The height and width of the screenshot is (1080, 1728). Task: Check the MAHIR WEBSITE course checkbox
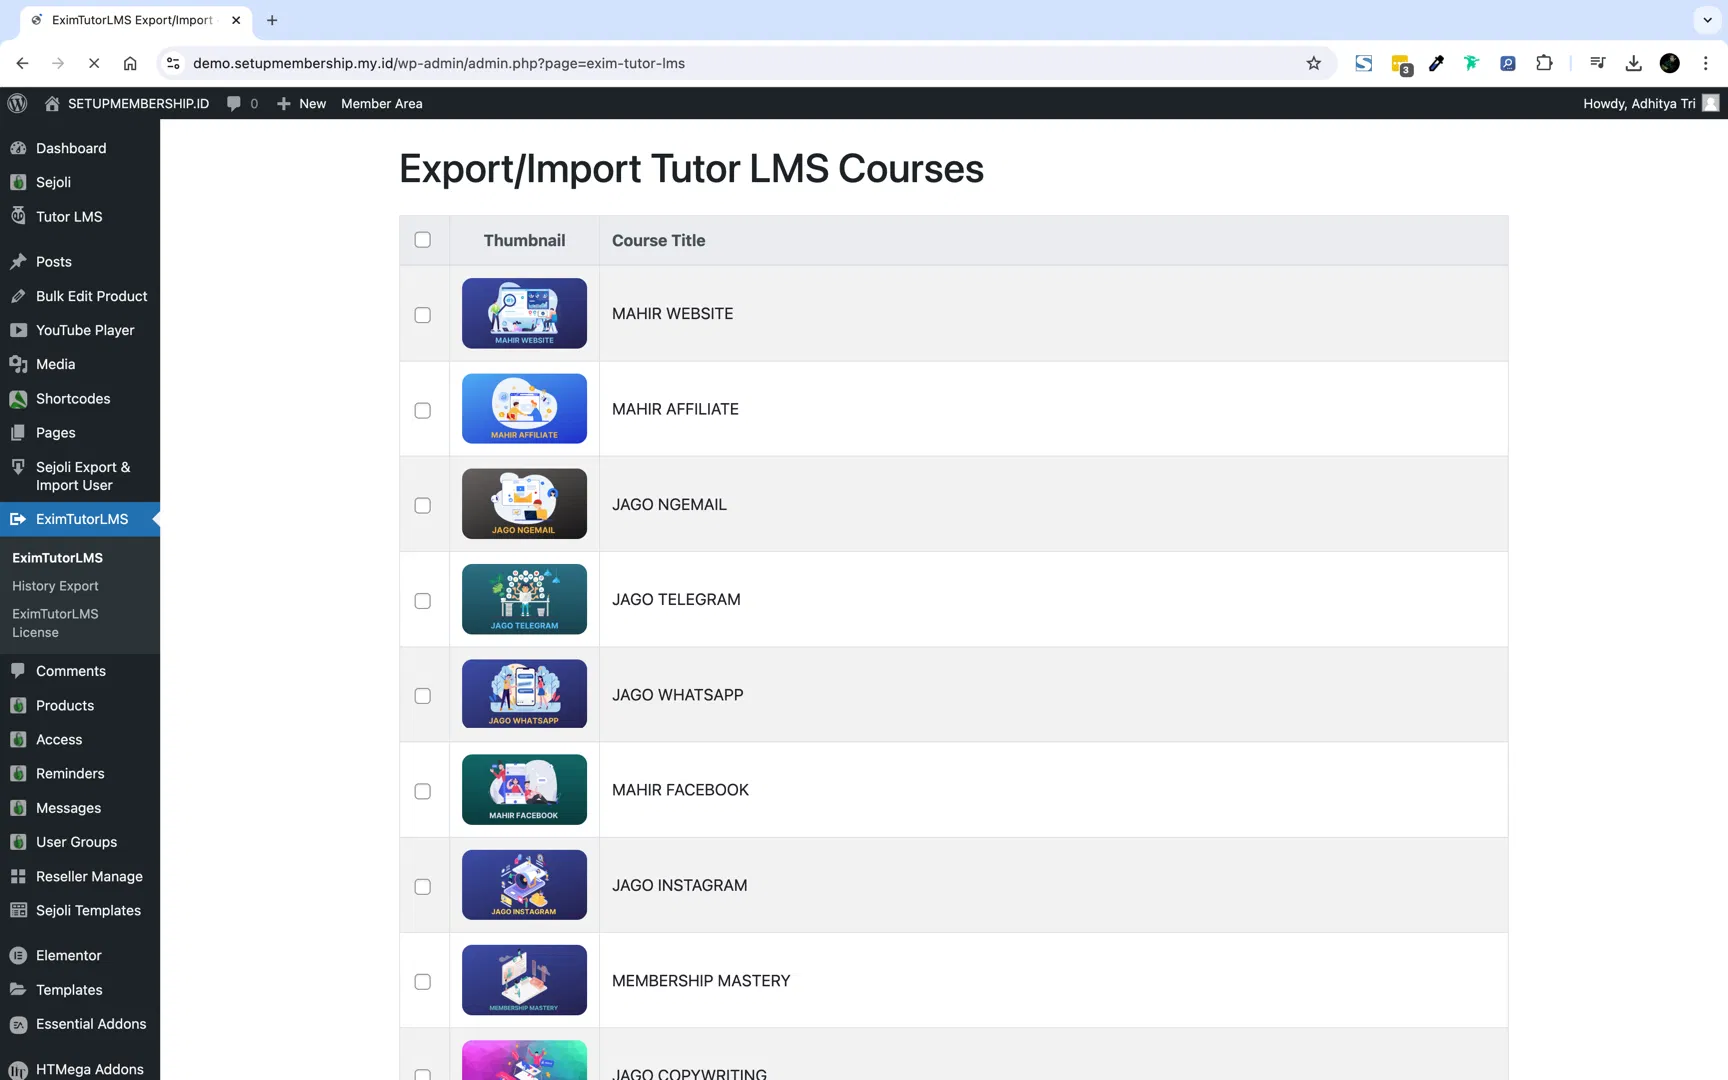[423, 314]
